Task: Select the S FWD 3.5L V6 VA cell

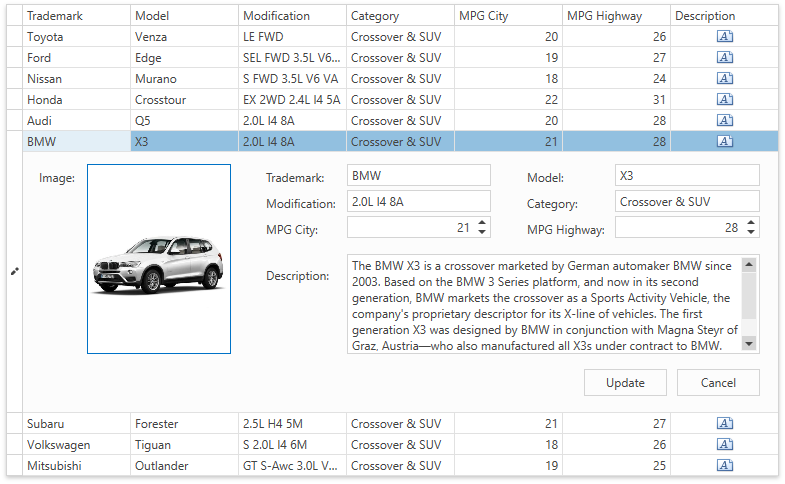Action: click(292, 79)
